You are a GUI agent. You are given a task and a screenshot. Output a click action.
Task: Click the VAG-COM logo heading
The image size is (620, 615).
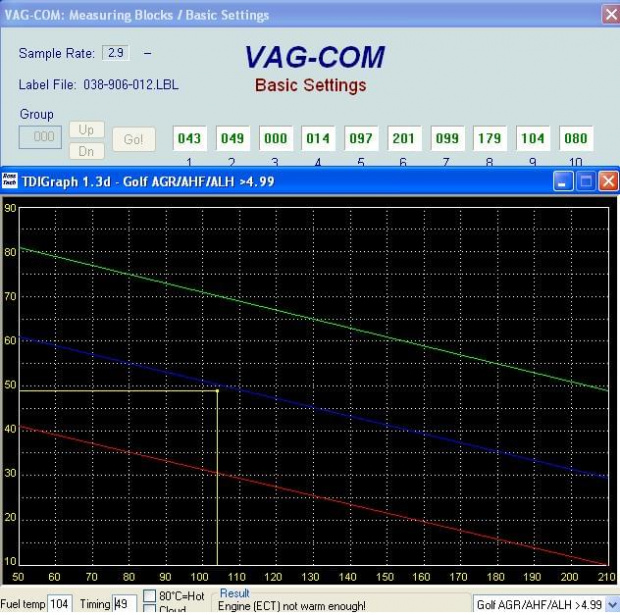pyautogui.click(x=314, y=57)
